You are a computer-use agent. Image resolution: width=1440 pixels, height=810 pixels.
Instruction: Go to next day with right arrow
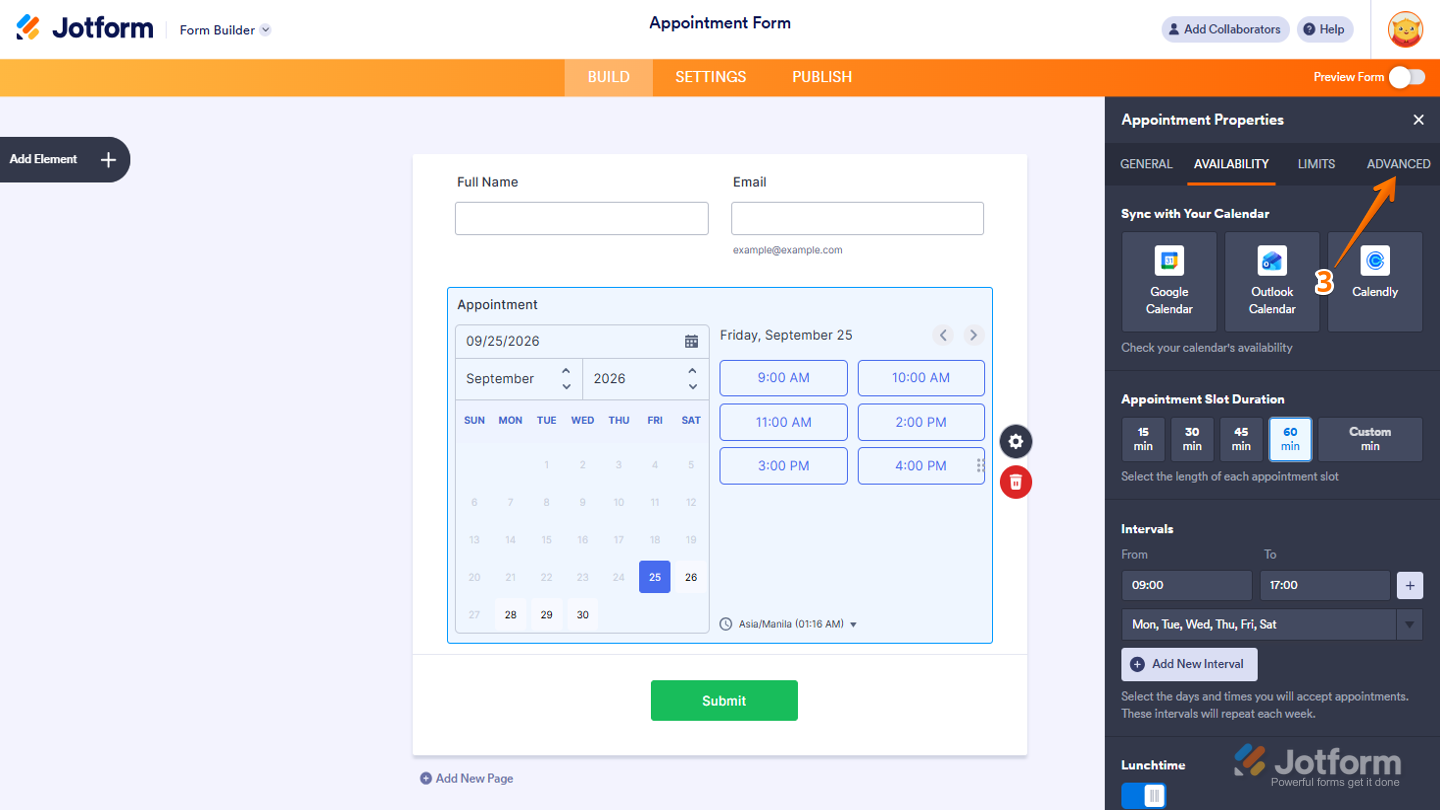click(973, 335)
